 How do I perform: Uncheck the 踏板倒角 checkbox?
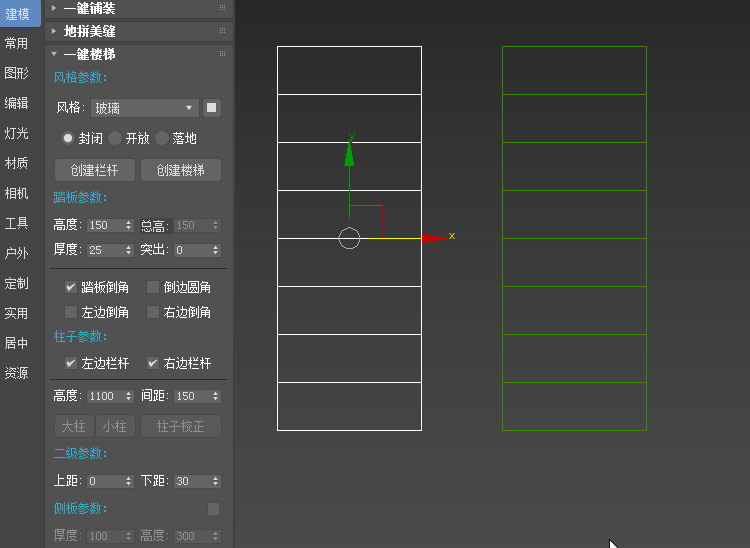coord(71,287)
